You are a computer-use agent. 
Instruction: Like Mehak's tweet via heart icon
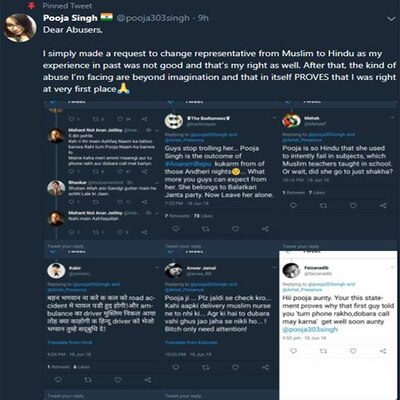[353, 205]
